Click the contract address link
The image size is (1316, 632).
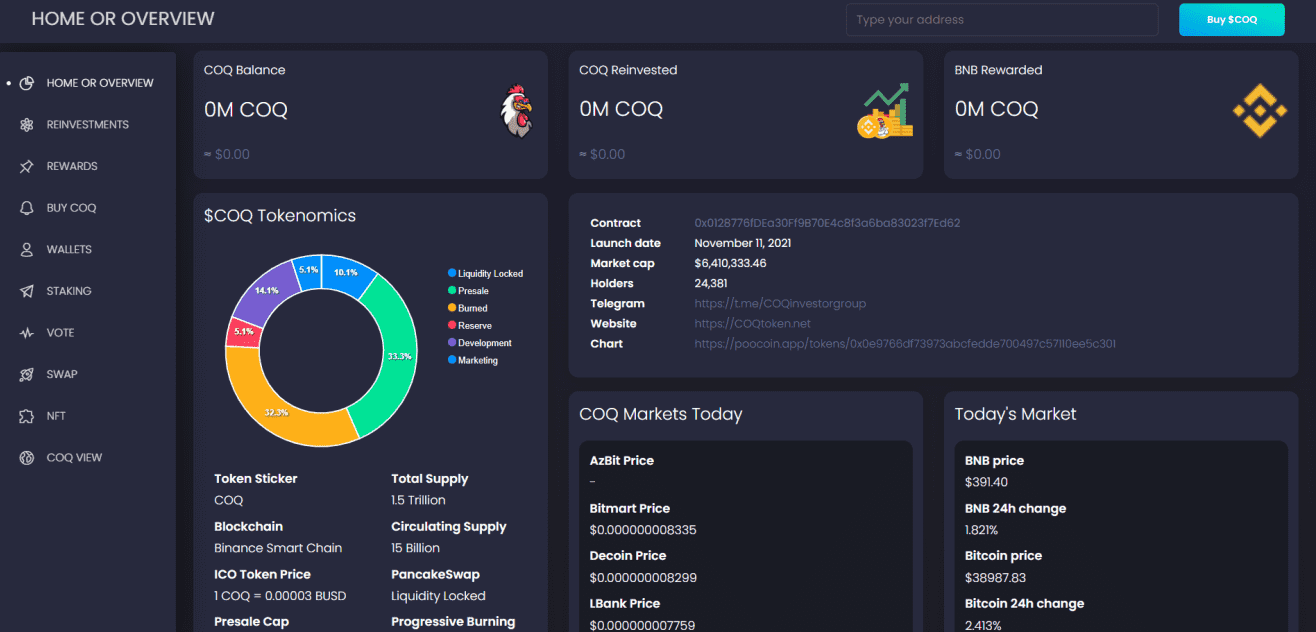(x=827, y=223)
